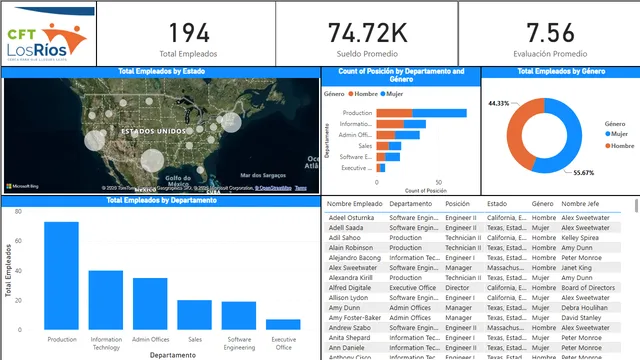Select the 'Anita Shepard' employee name
This screenshot has height=360, width=640.
click(349, 338)
